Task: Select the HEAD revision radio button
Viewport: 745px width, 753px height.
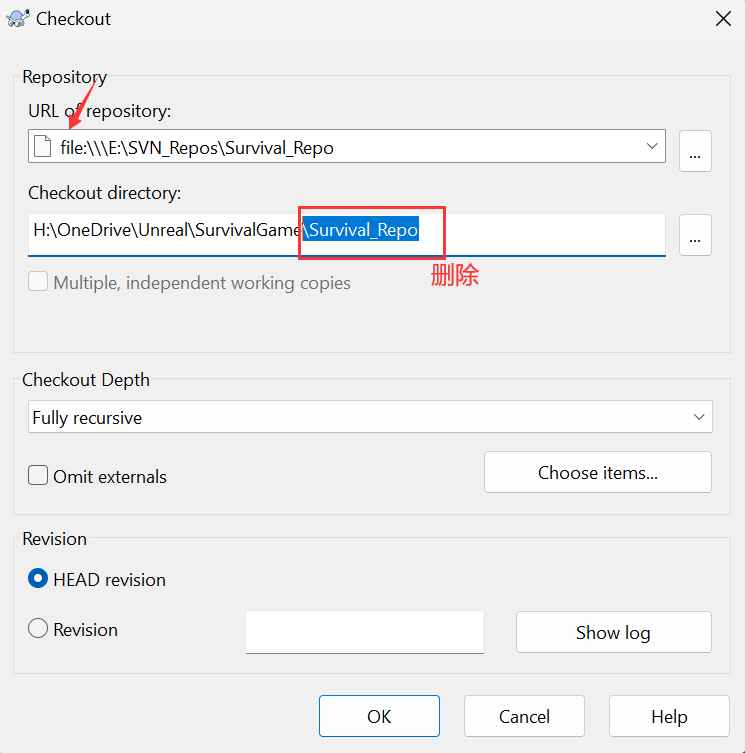Action: pos(38,579)
